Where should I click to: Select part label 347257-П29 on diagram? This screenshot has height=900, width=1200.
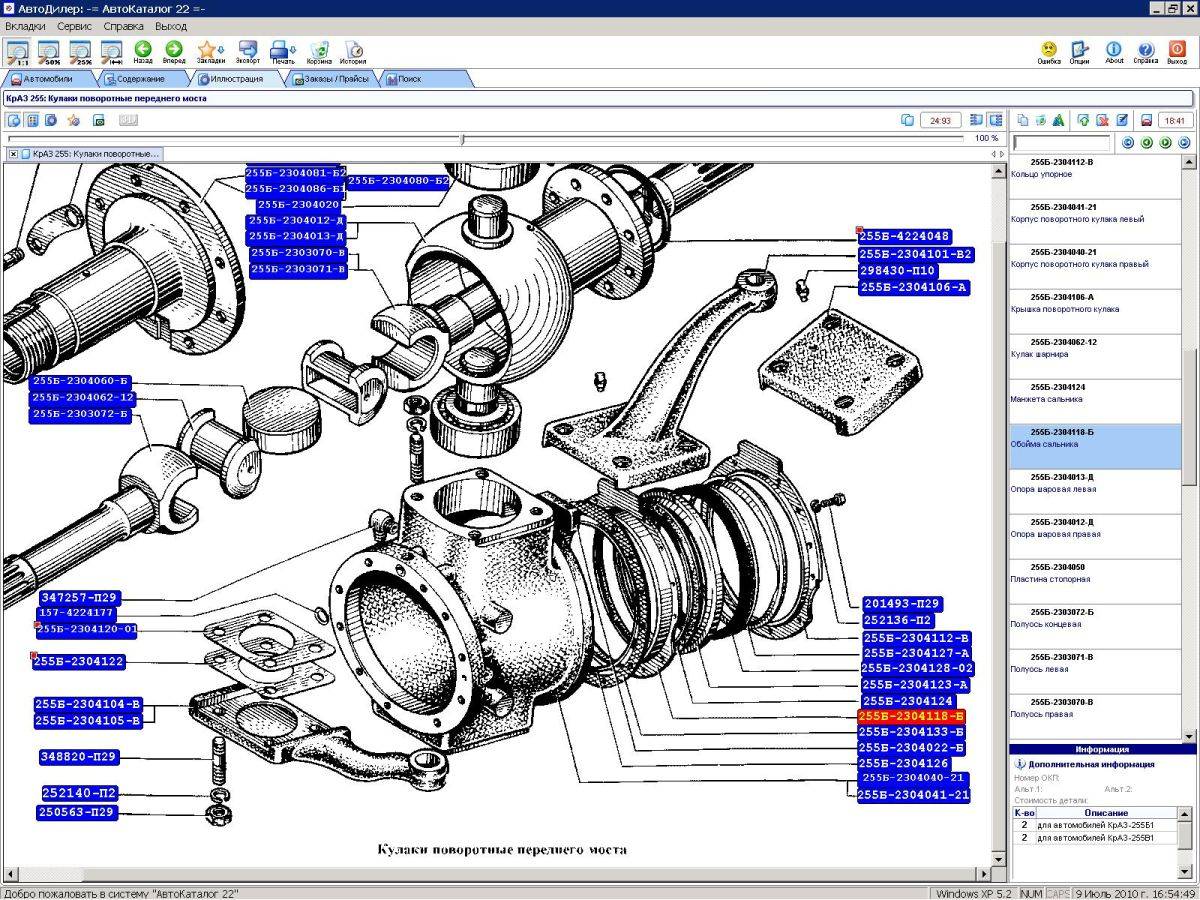coord(78,597)
